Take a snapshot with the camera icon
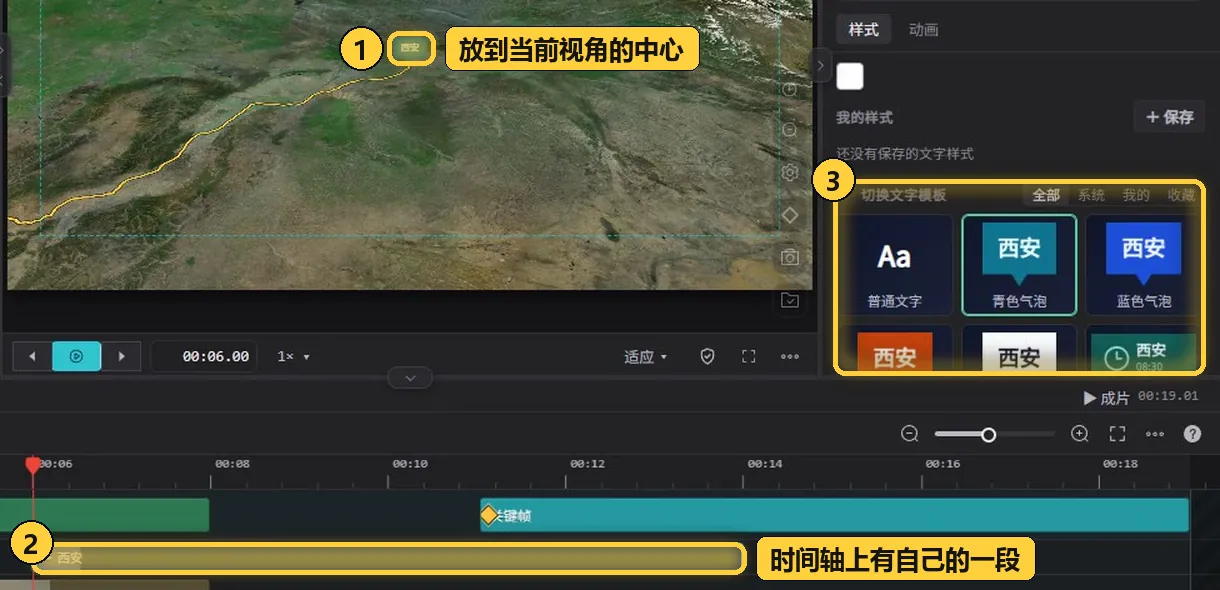The height and width of the screenshot is (590, 1220). (x=790, y=257)
